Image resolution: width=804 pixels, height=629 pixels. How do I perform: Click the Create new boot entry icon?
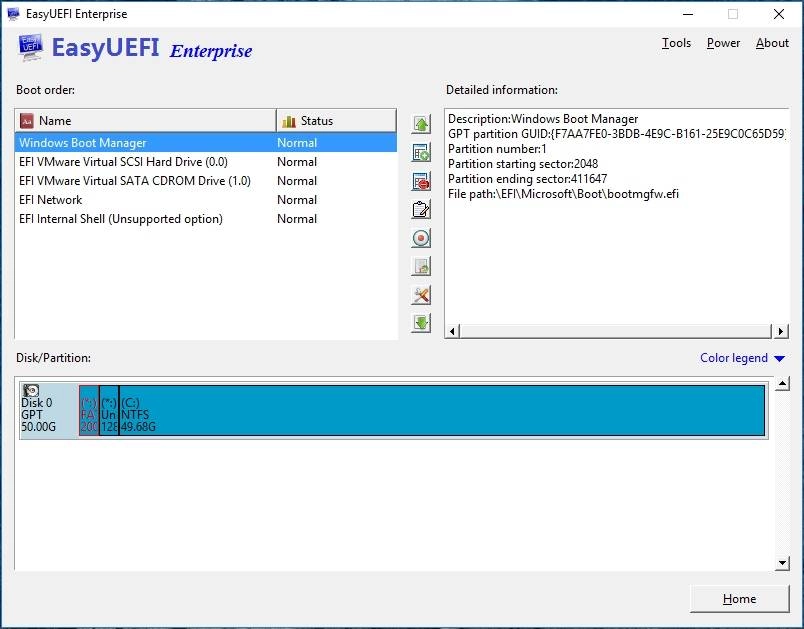(421, 153)
